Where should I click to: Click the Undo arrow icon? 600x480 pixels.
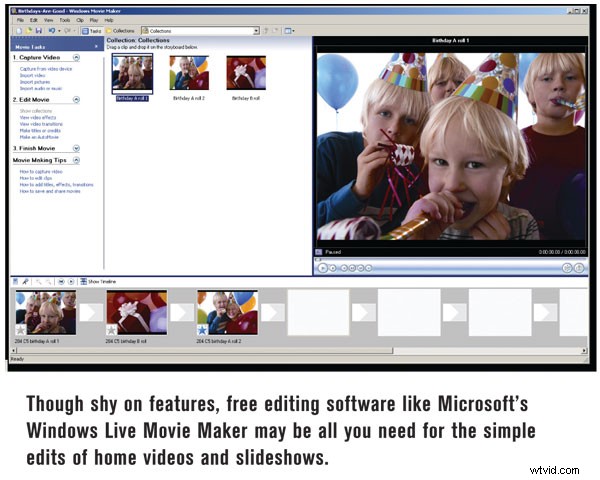[52, 31]
